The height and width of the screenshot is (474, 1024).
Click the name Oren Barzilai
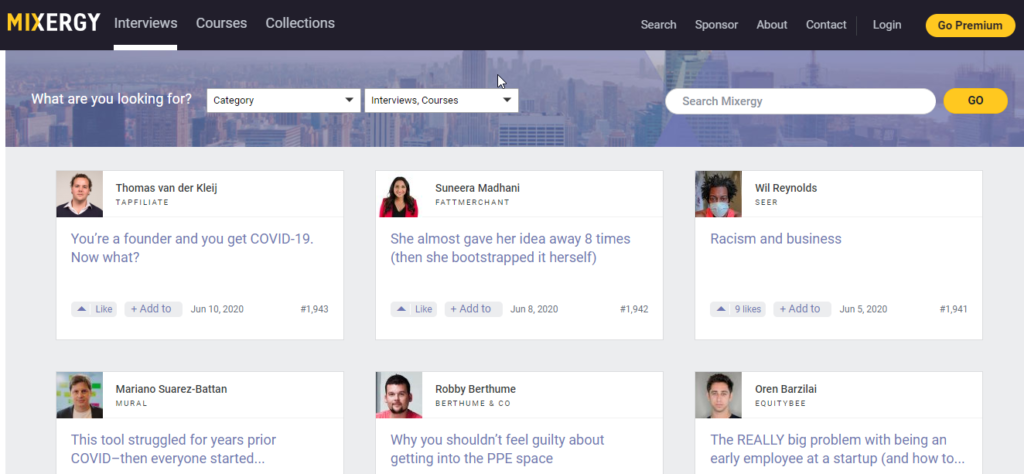[x=786, y=389]
